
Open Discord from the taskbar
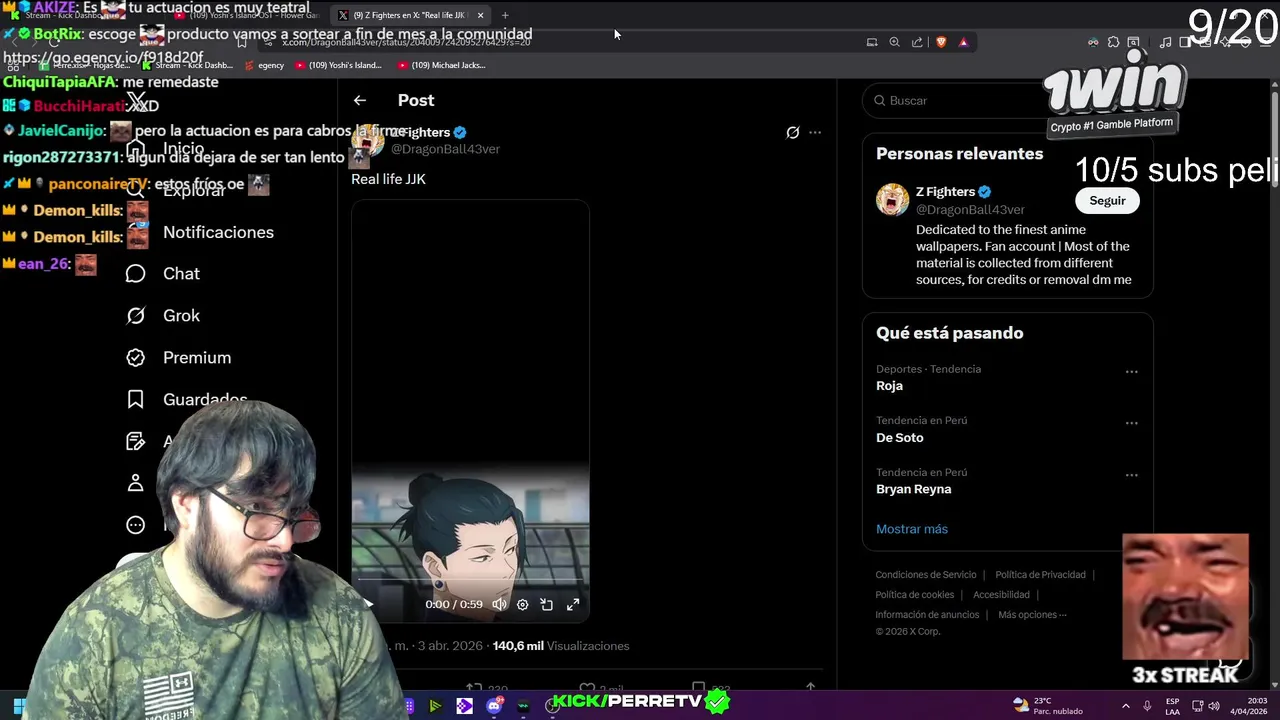[x=494, y=705]
